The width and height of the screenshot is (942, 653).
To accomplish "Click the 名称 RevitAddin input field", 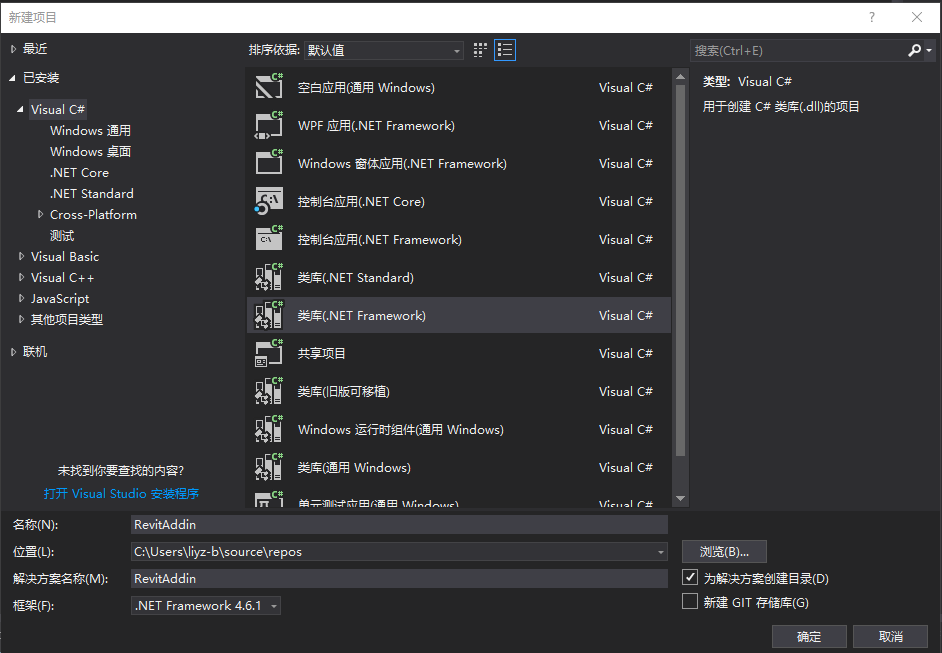I will [399, 524].
